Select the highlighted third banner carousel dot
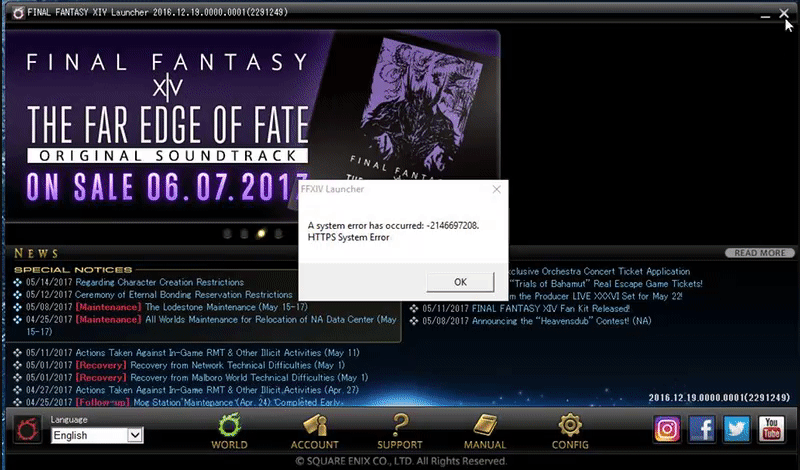 tap(261, 234)
